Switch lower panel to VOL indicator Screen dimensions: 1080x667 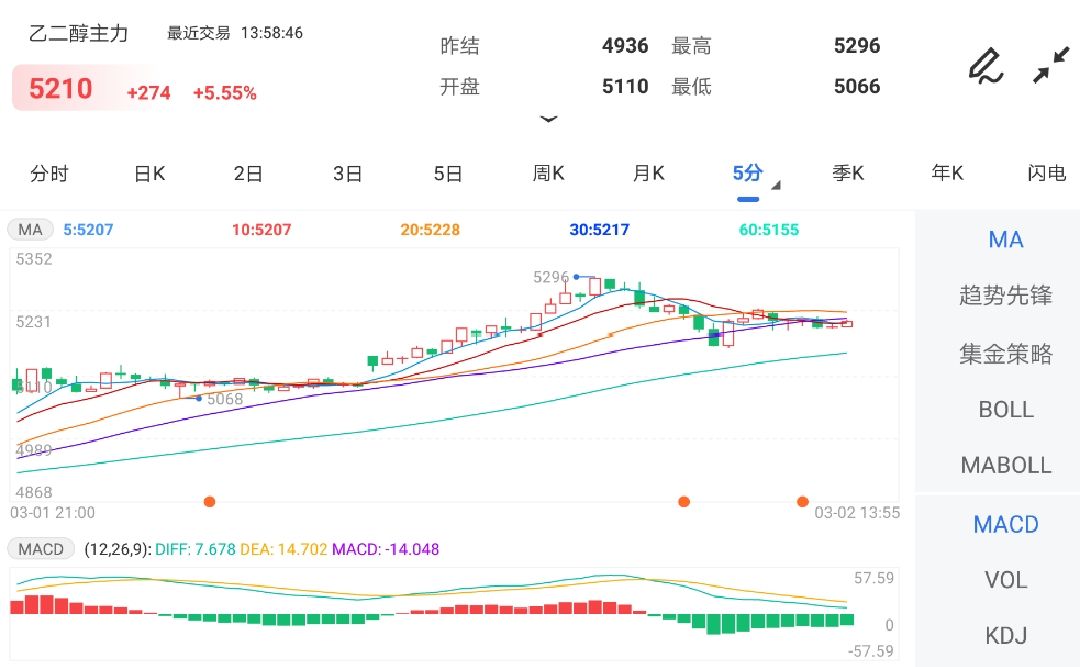[x=1006, y=580]
